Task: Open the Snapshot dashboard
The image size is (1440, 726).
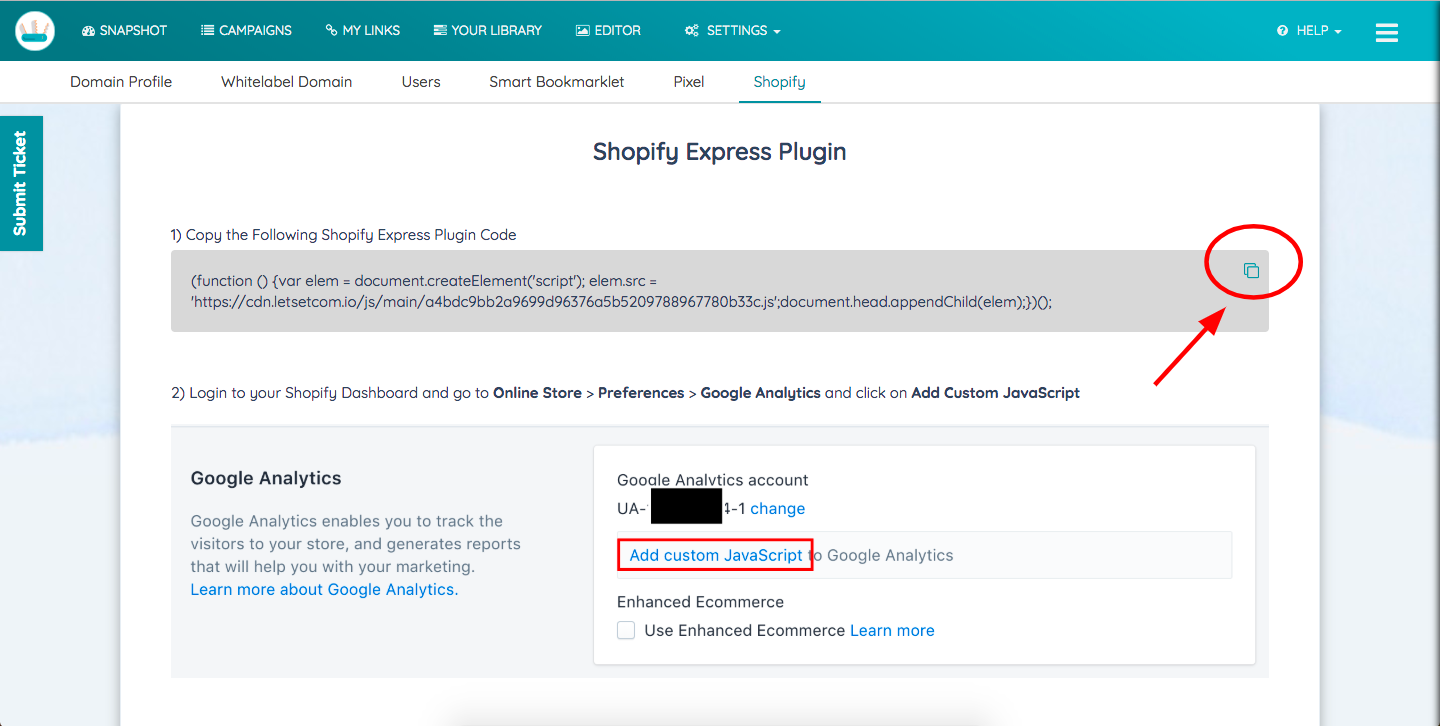Action: click(124, 31)
